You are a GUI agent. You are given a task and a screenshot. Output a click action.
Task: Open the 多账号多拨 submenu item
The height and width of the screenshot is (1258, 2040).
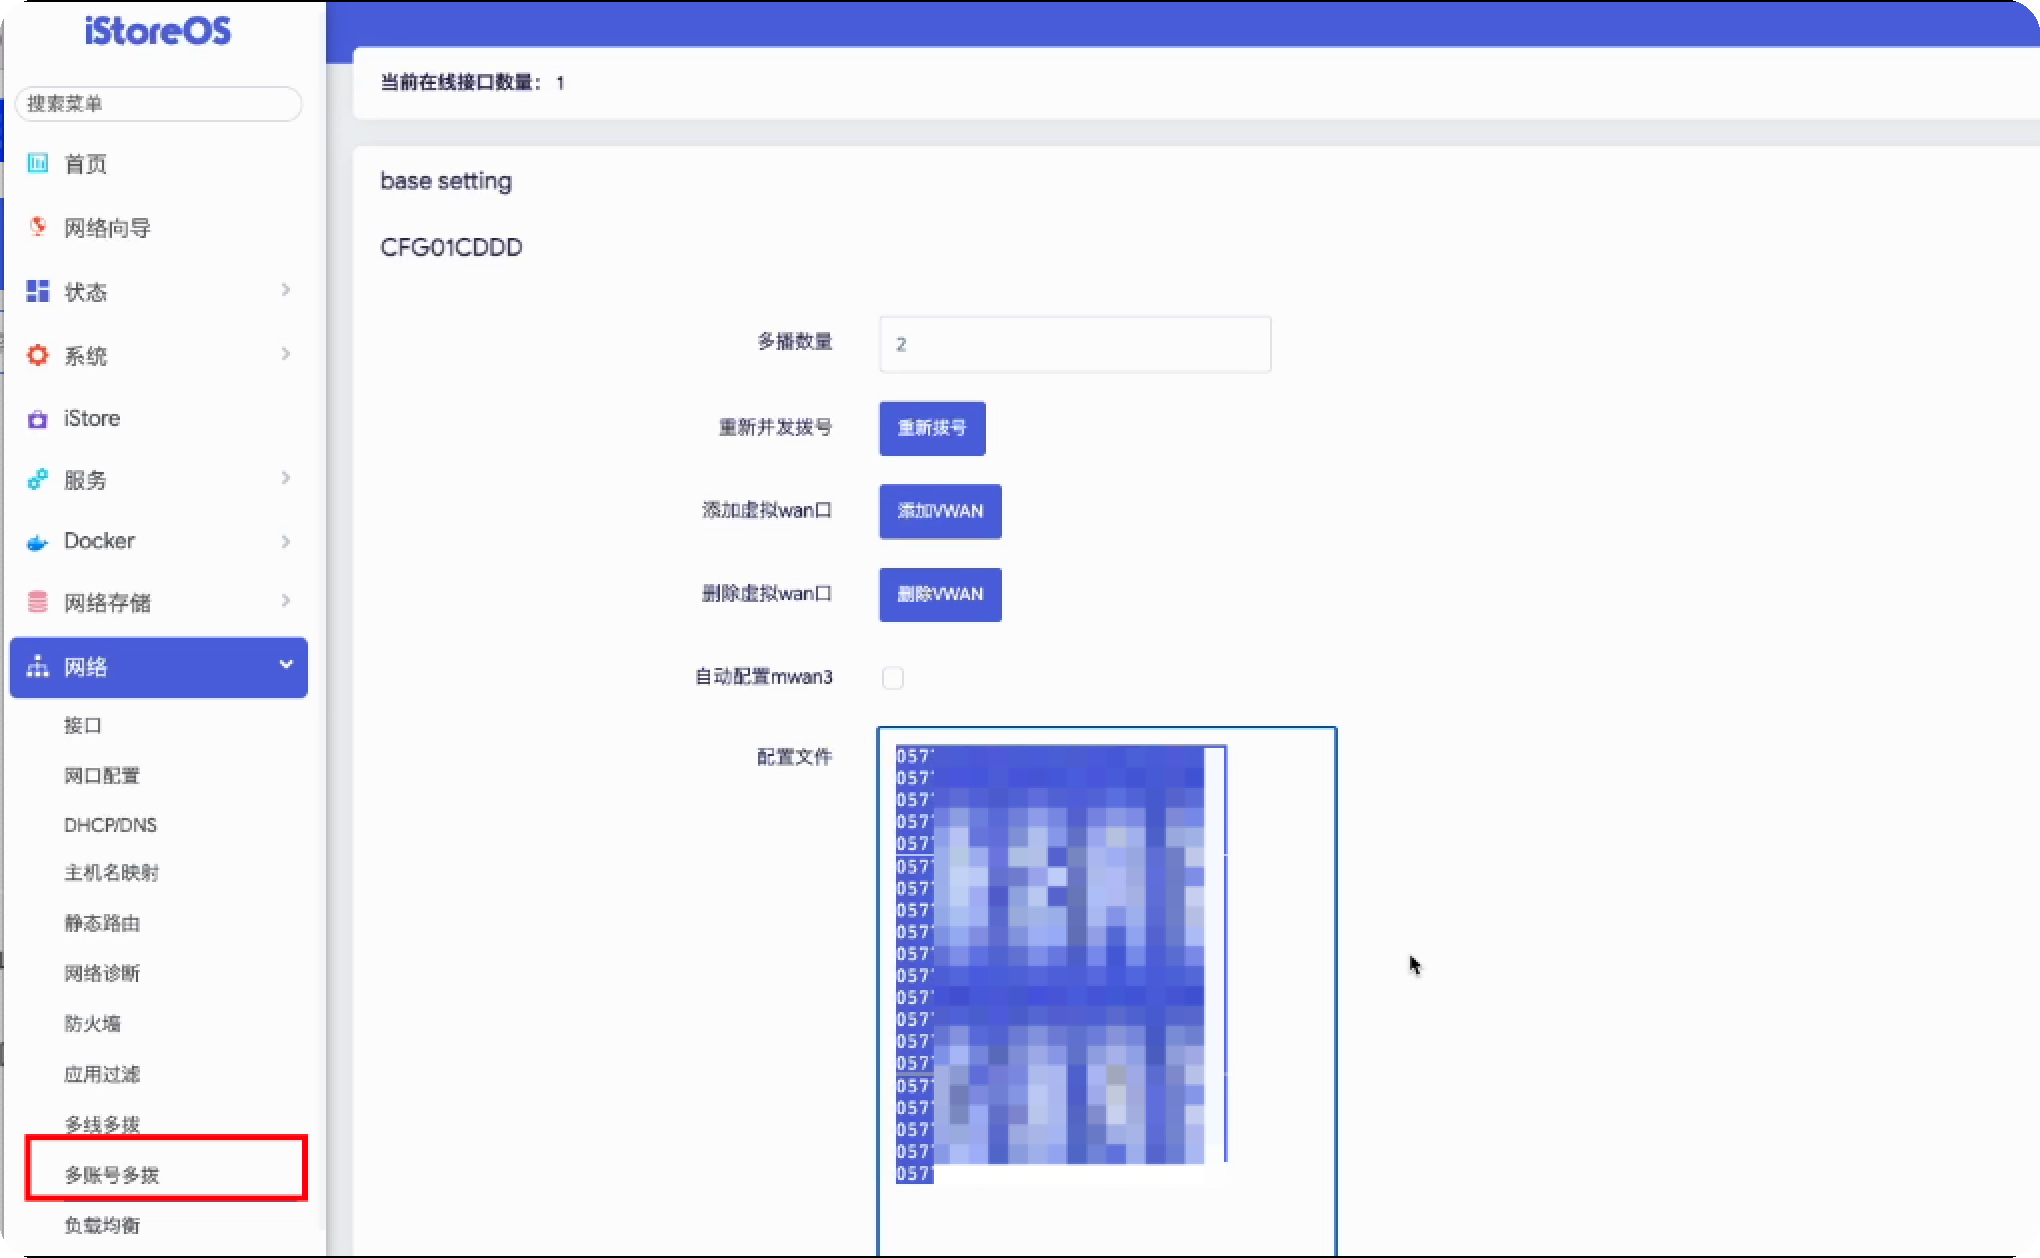(x=112, y=1175)
